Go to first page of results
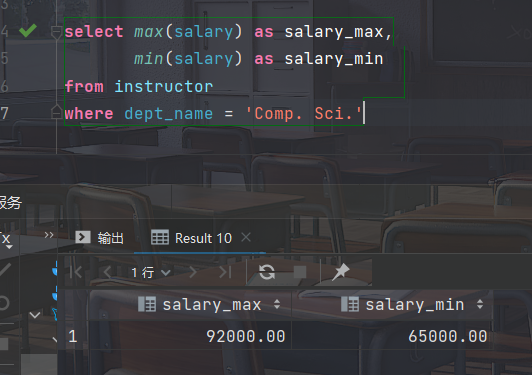The height and width of the screenshot is (375, 532). (76, 272)
